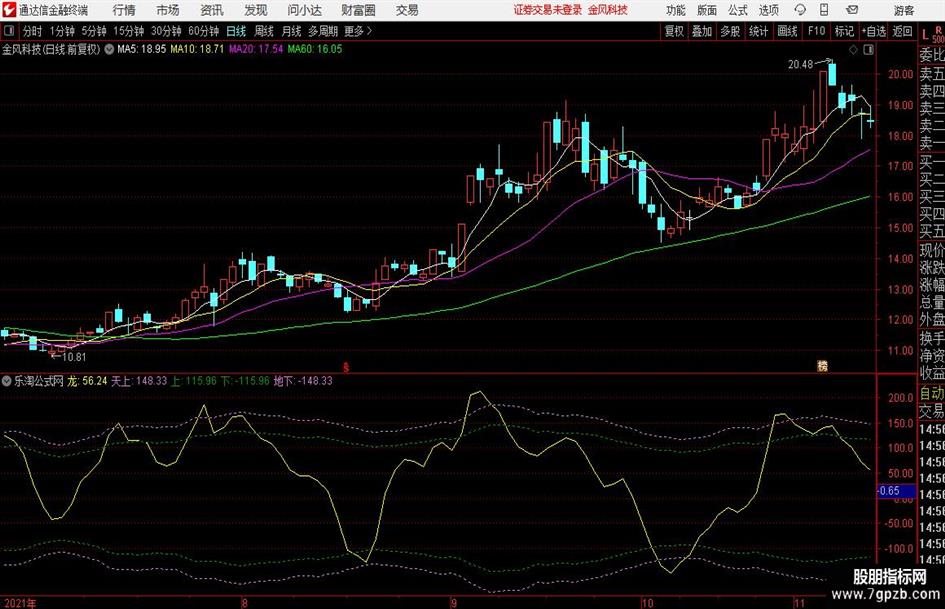Click the MA60: 16.05 value
The height and width of the screenshot is (609, 945).
point(315,49)
